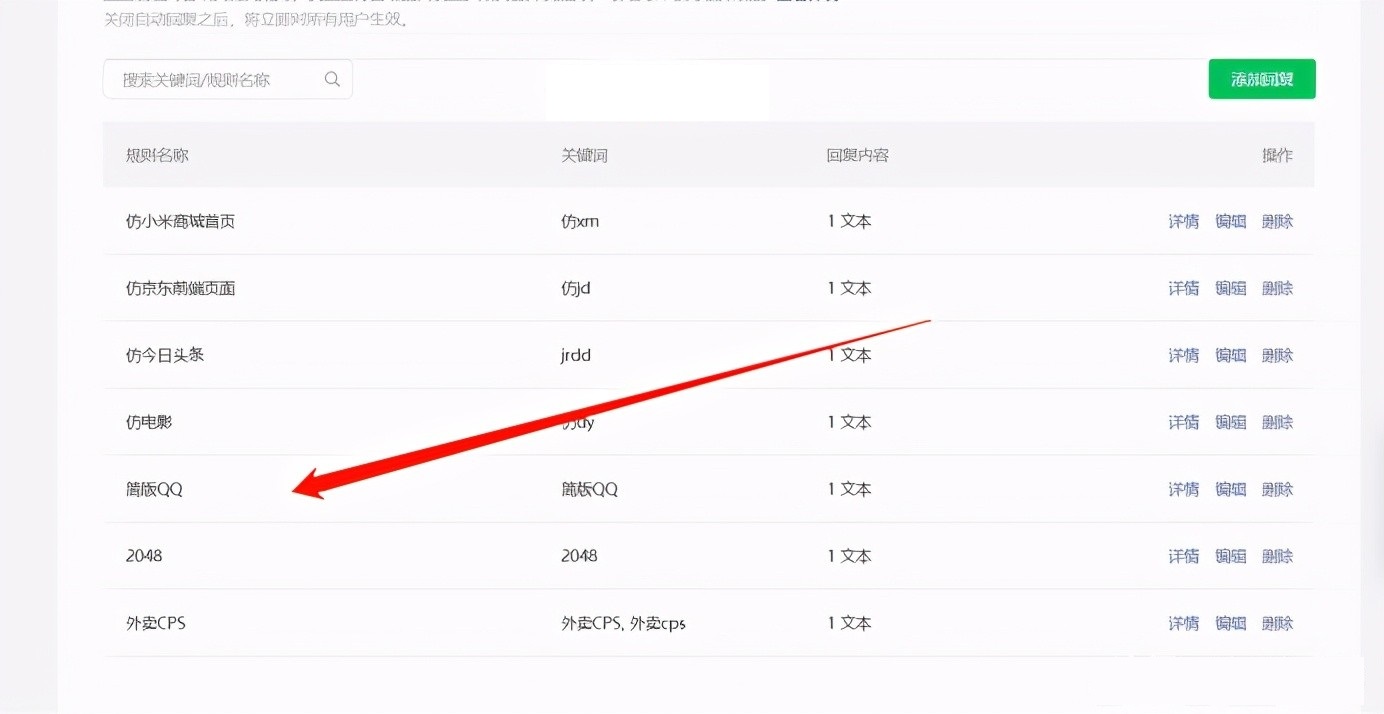Click 1 文本 in 仿京东前端页面 row
This screenshot has height=714, width=1384.
(850, 289)
